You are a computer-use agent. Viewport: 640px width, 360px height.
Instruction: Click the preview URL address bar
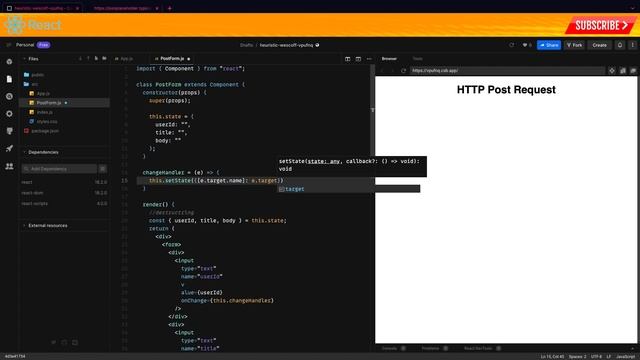(507, 71)
